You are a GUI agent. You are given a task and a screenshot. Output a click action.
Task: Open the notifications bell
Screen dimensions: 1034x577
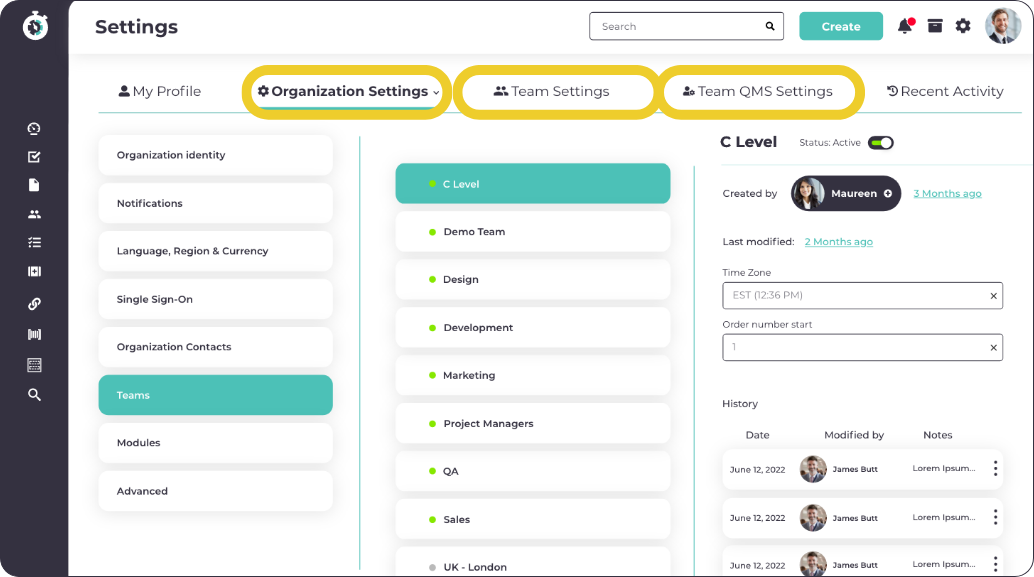(x=905, y=26)
